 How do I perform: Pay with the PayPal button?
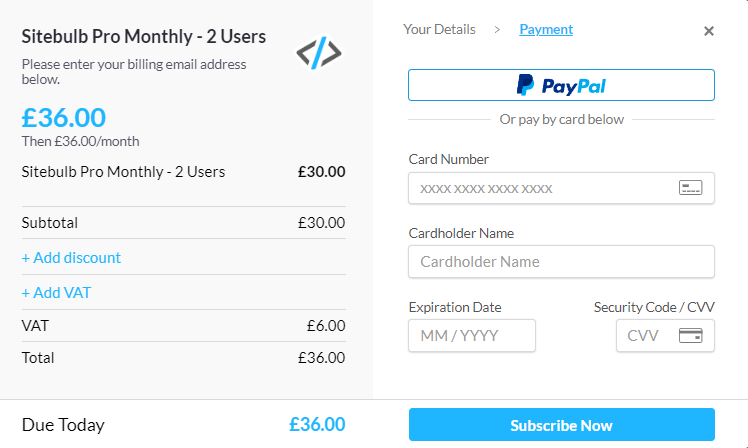click(x=561, y=85)
